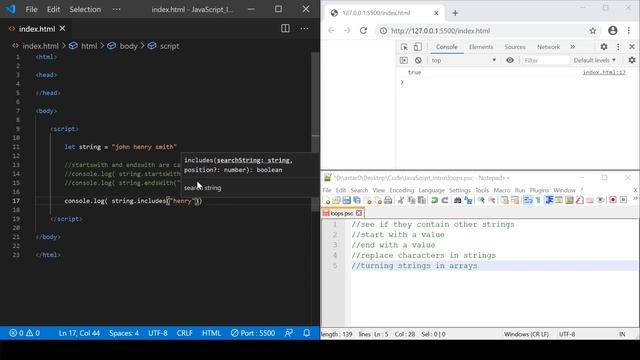Click body in the breadcrumb path
The height and width of the screenshot is (360, 640).
[128, 46]
